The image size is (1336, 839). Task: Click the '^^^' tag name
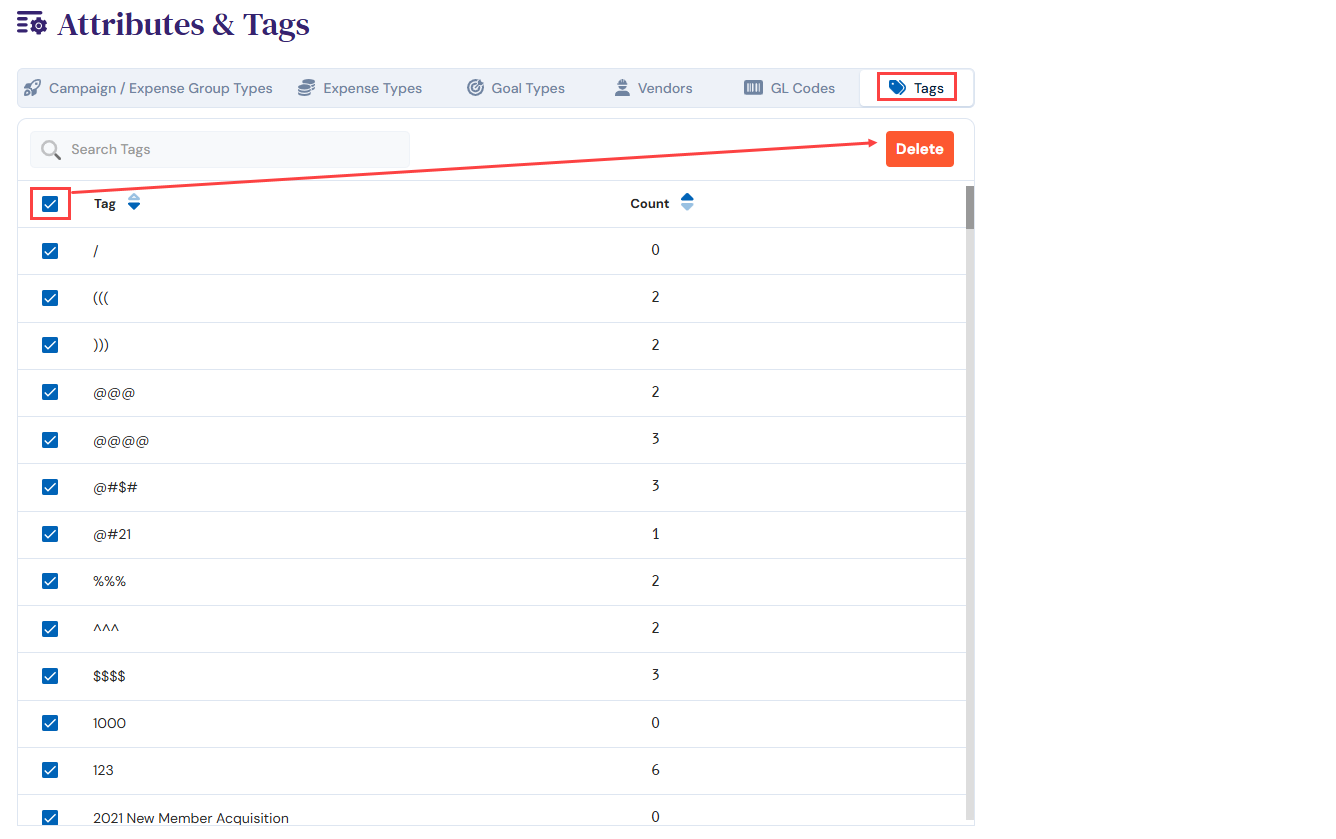(x=107, y=628)
